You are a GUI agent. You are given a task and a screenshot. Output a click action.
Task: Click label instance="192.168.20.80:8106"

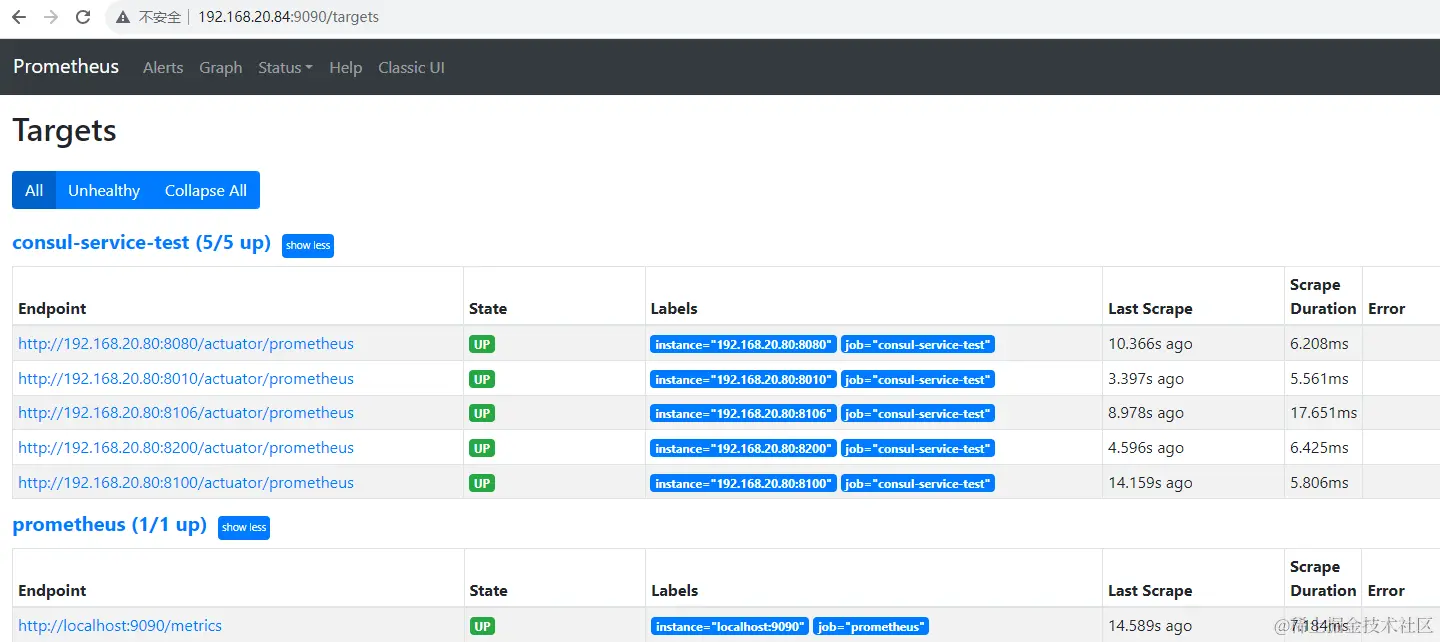[x=743, y=414]
